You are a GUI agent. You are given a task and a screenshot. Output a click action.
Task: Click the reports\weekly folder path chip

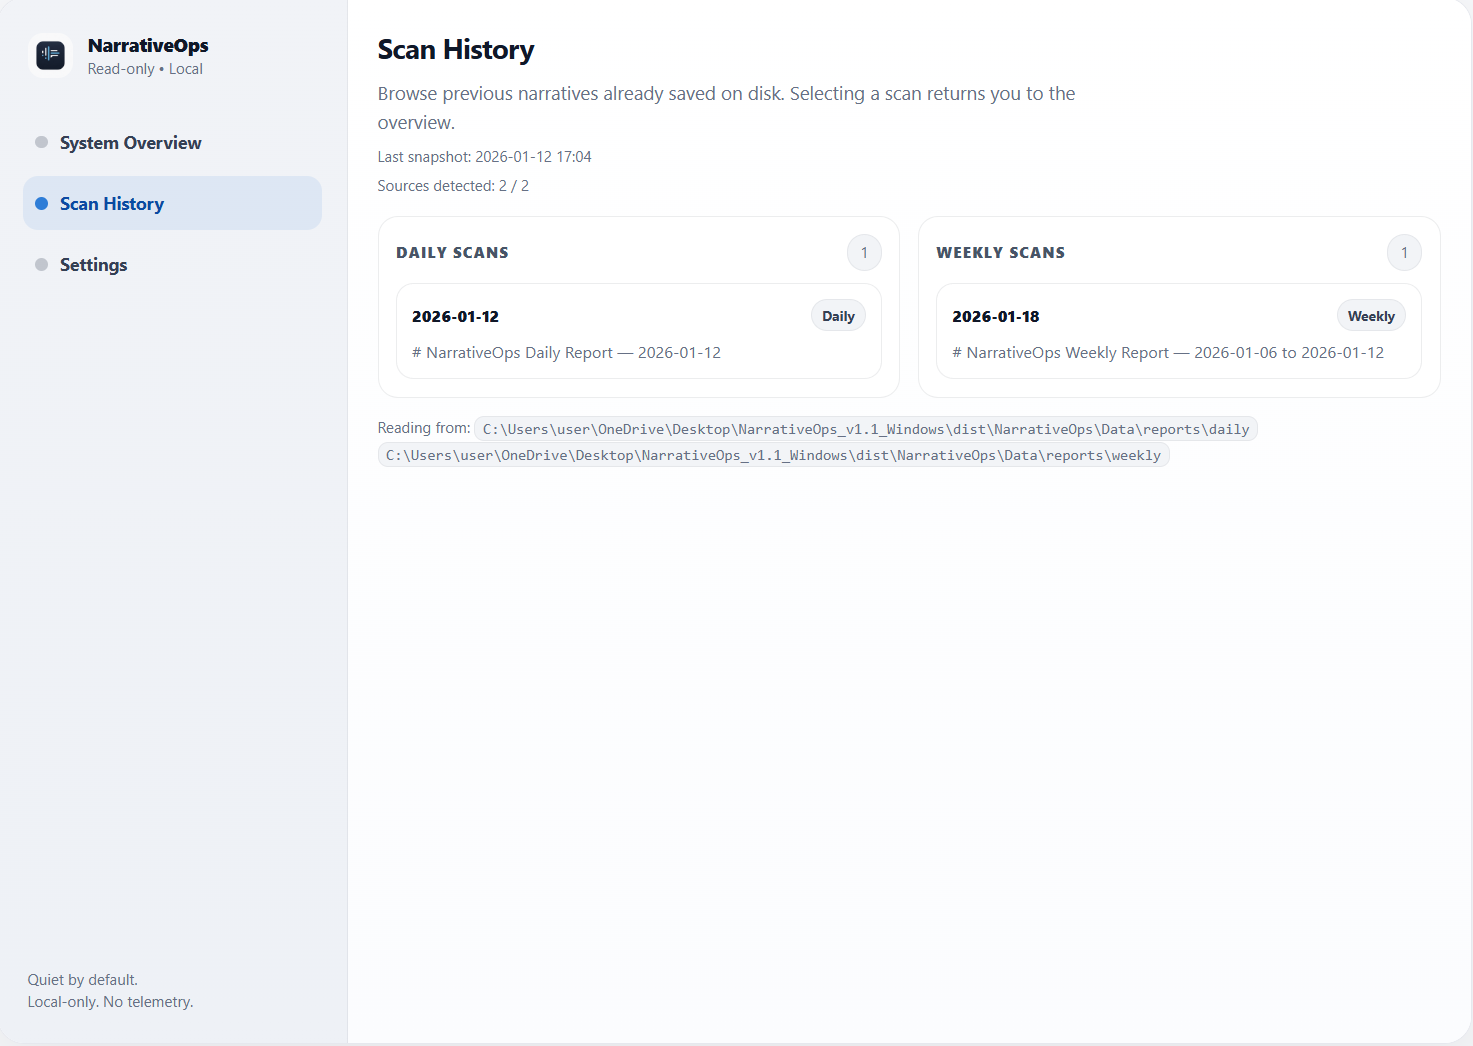[x=773, y=455]
